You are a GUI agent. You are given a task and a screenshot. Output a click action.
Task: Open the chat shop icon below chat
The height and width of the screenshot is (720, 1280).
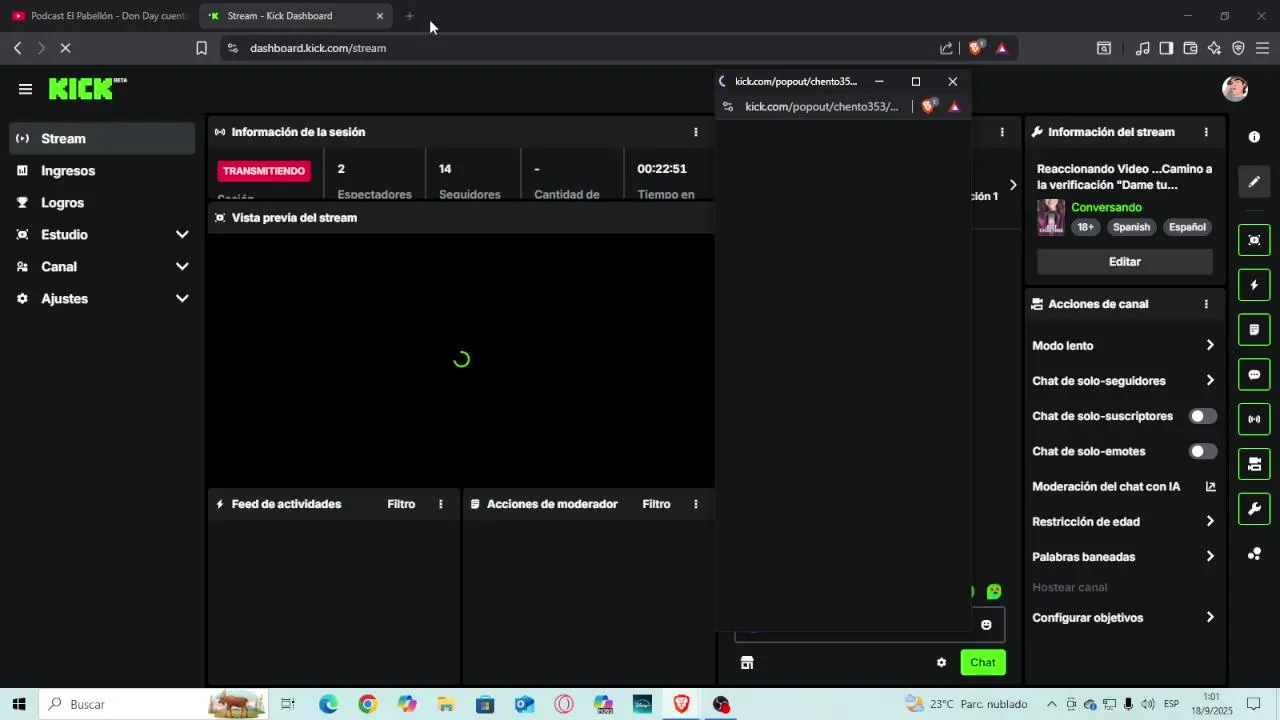coord(746,662)
